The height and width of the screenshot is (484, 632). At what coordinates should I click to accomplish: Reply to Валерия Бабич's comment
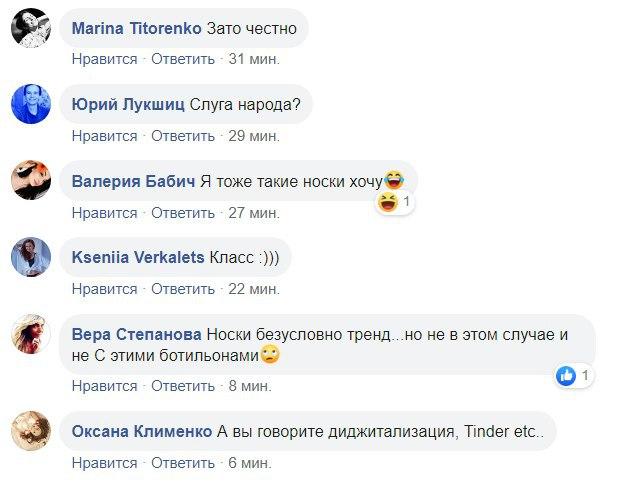(x=183, y=213)
